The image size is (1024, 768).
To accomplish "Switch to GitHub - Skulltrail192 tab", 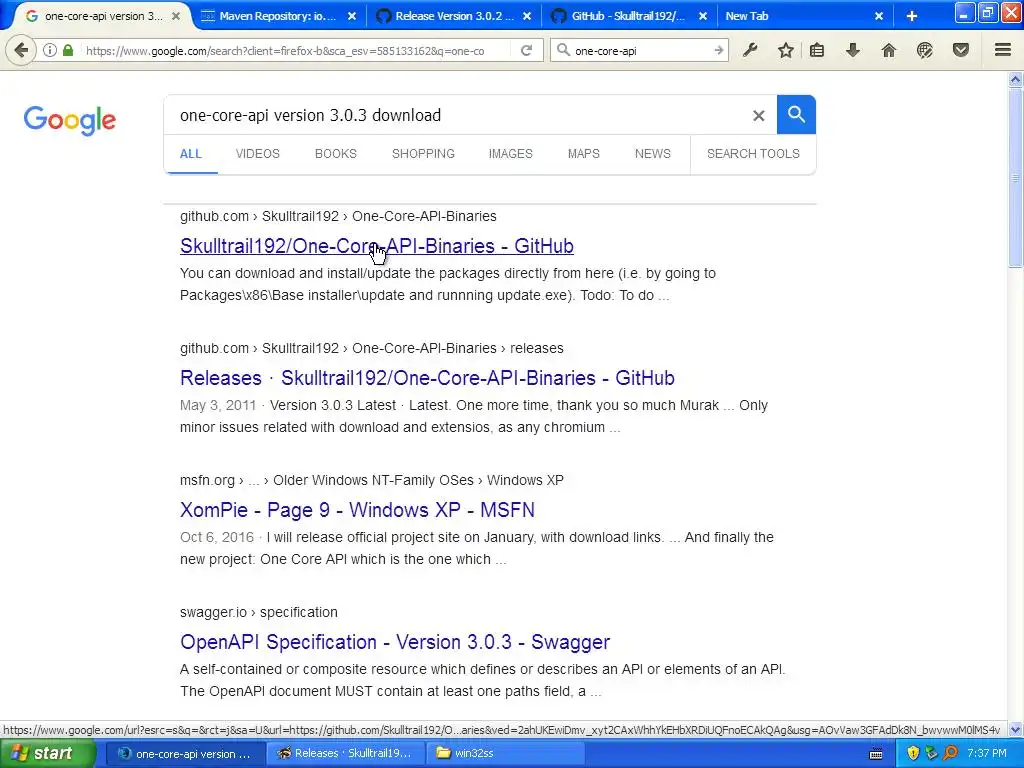I will pos(628,16).
